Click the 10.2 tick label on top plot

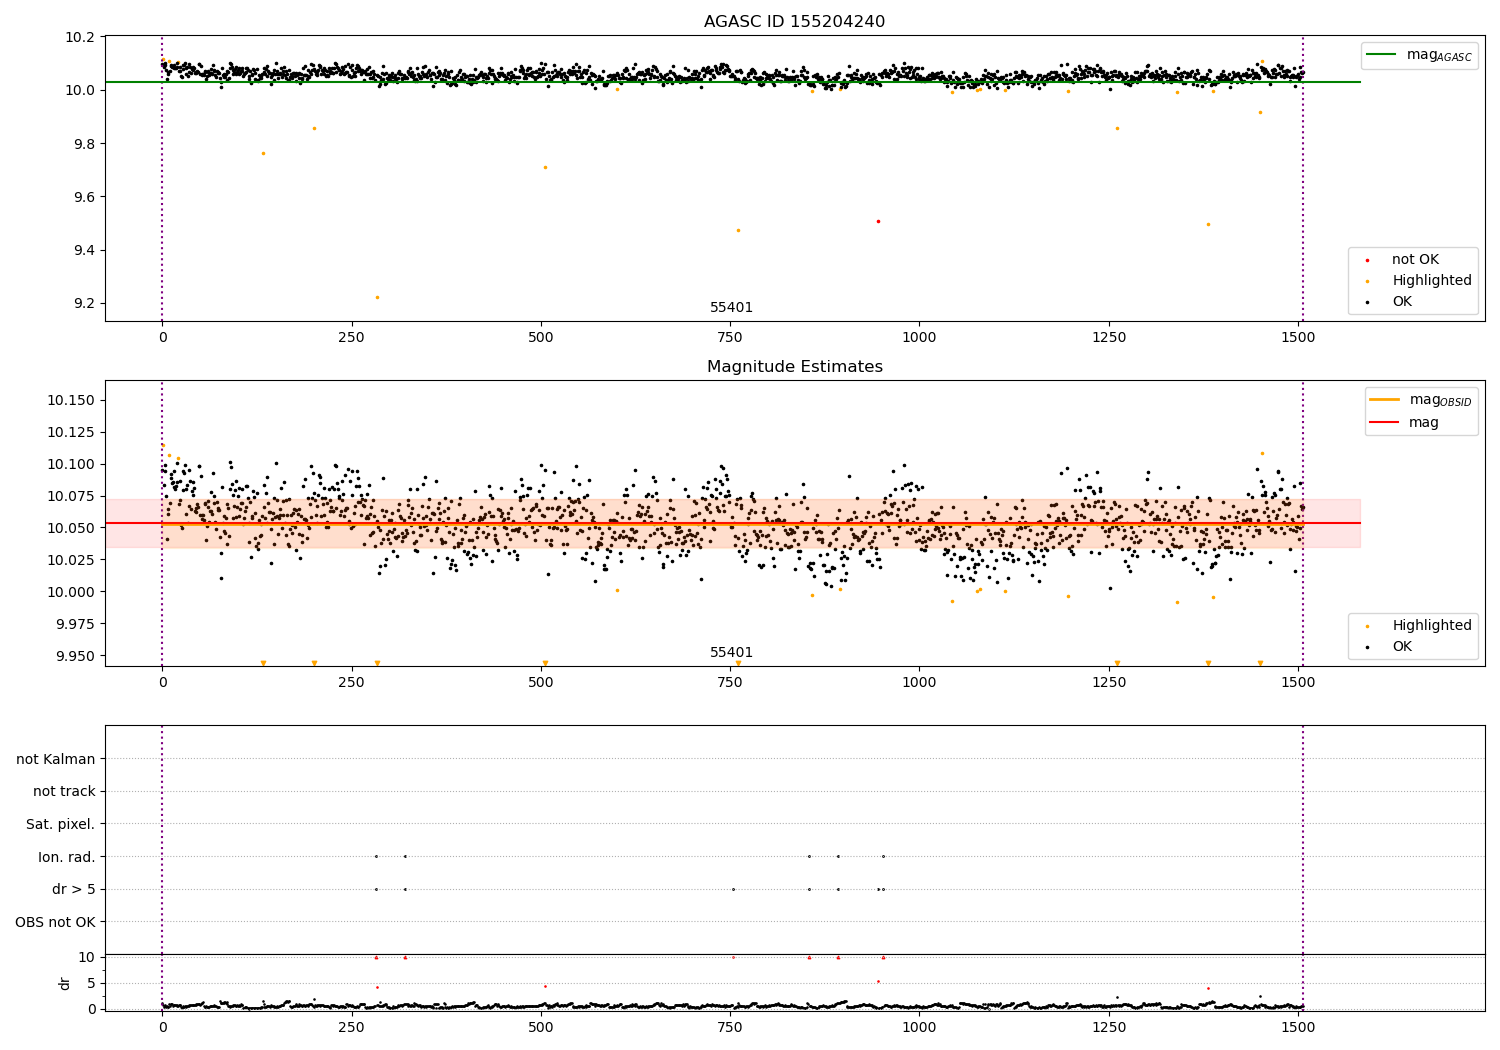point(81,37)
